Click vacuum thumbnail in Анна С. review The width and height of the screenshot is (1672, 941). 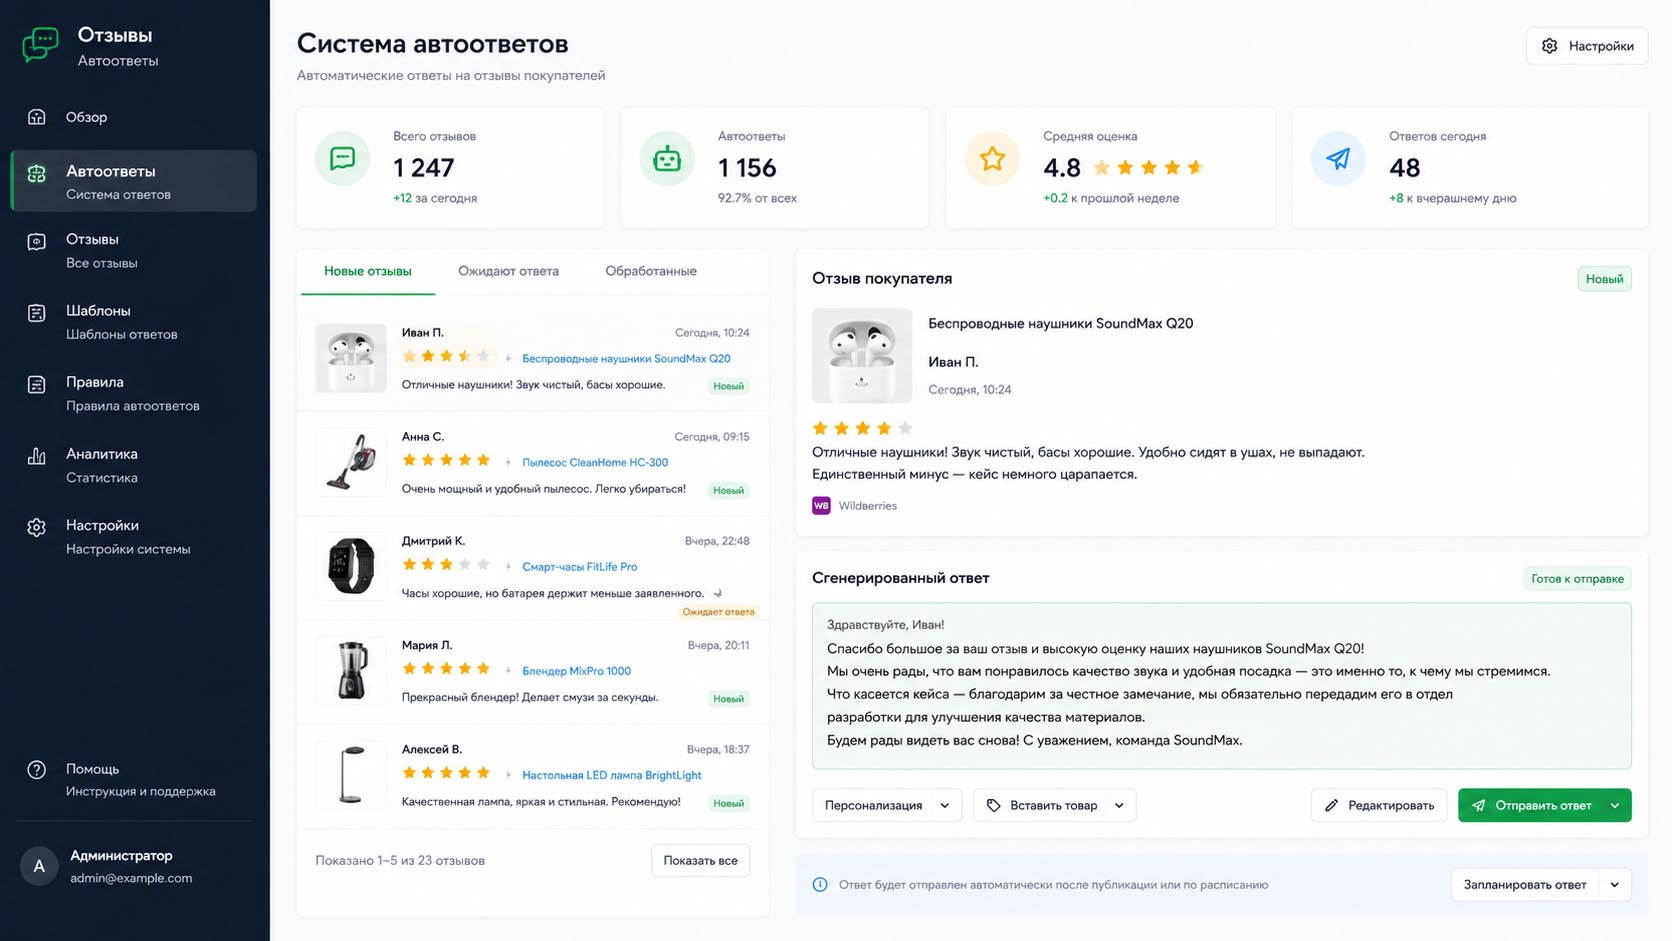tap(351, 462)
